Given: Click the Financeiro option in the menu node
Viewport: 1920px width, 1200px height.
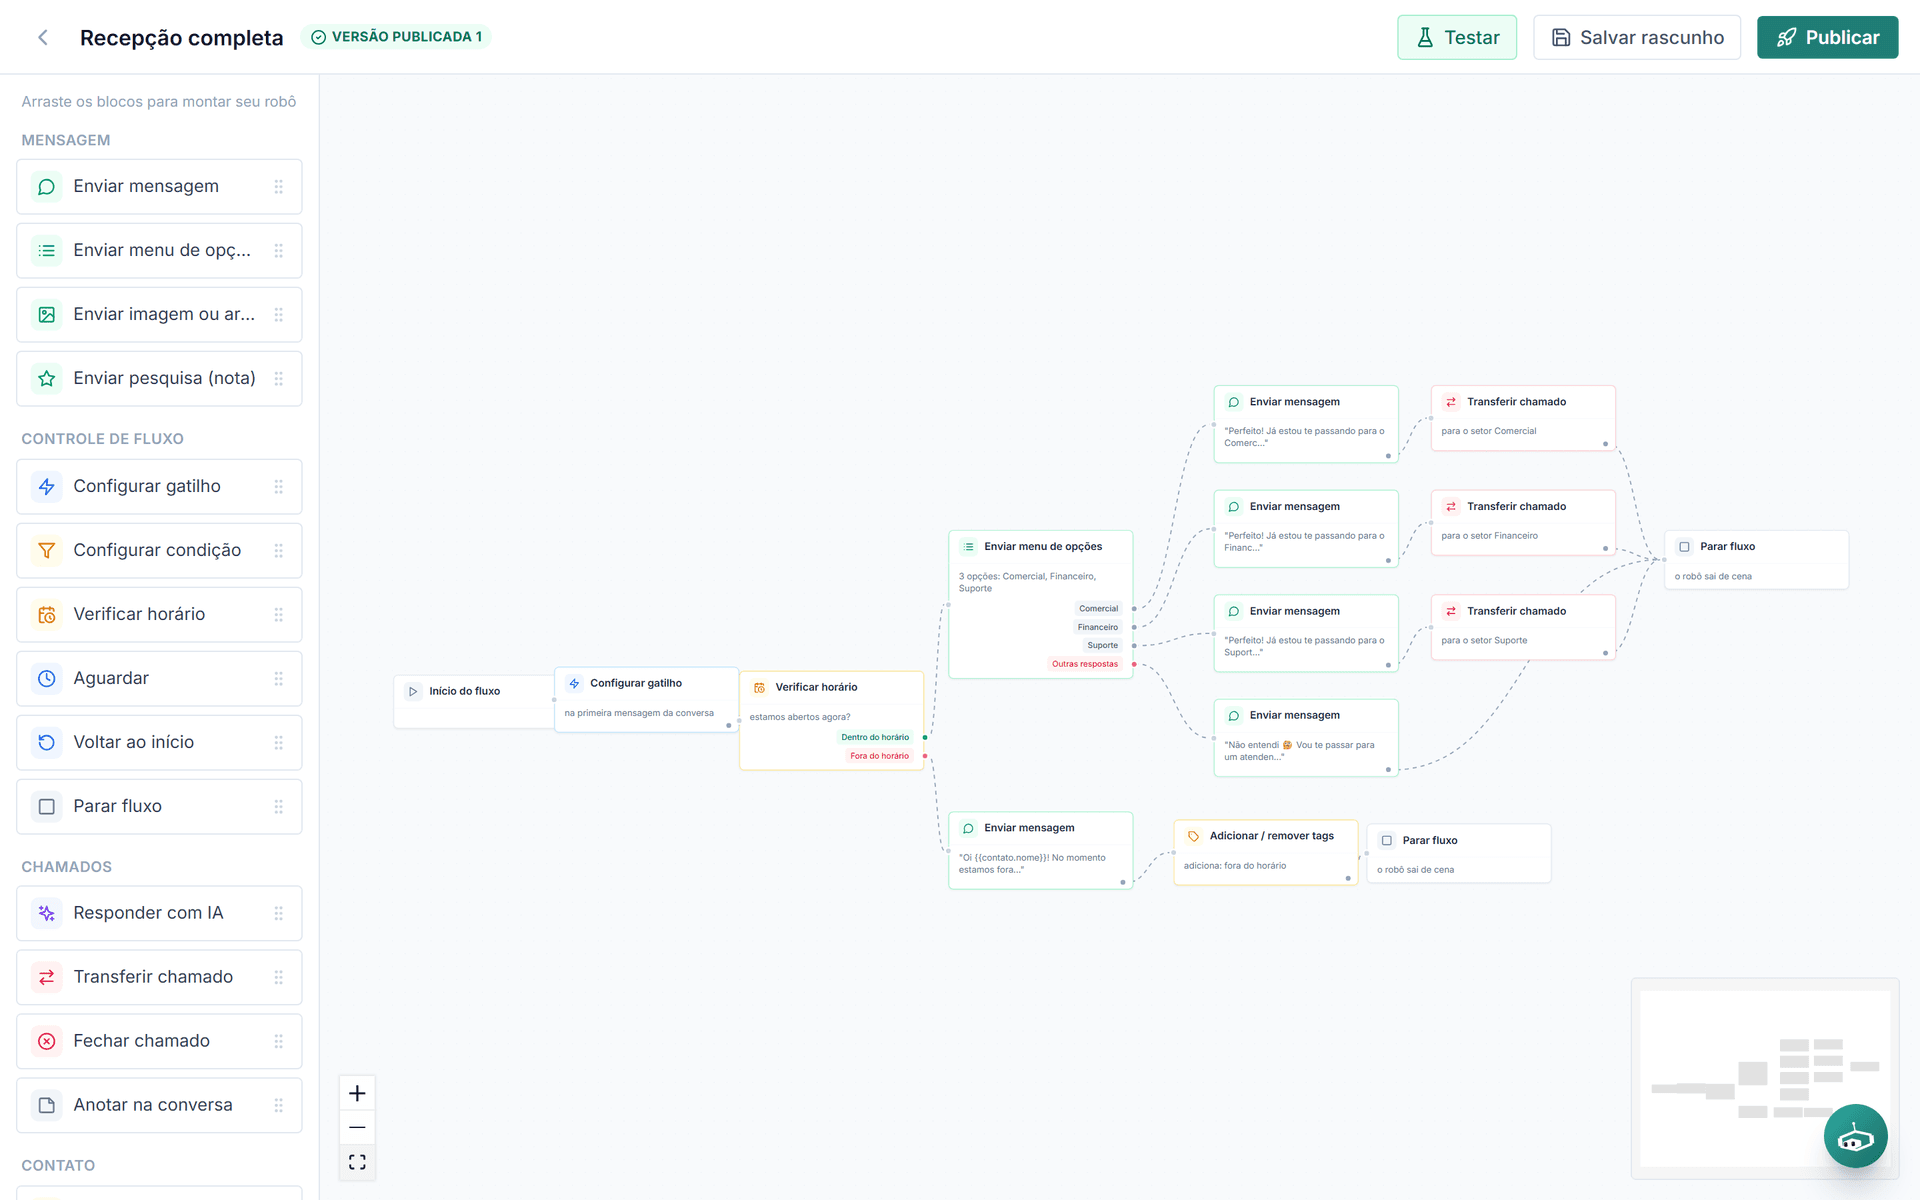Looking at the screenshot, I should [1097, 628].
